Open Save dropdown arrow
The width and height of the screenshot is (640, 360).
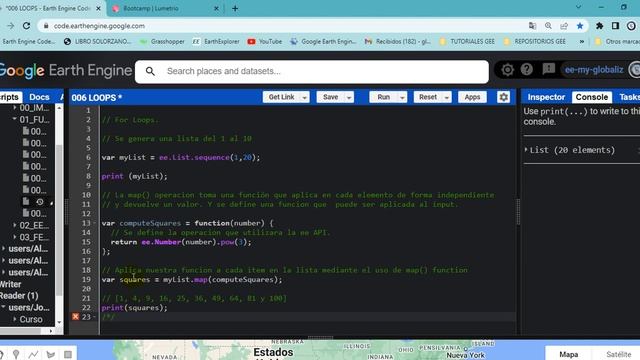349,98
